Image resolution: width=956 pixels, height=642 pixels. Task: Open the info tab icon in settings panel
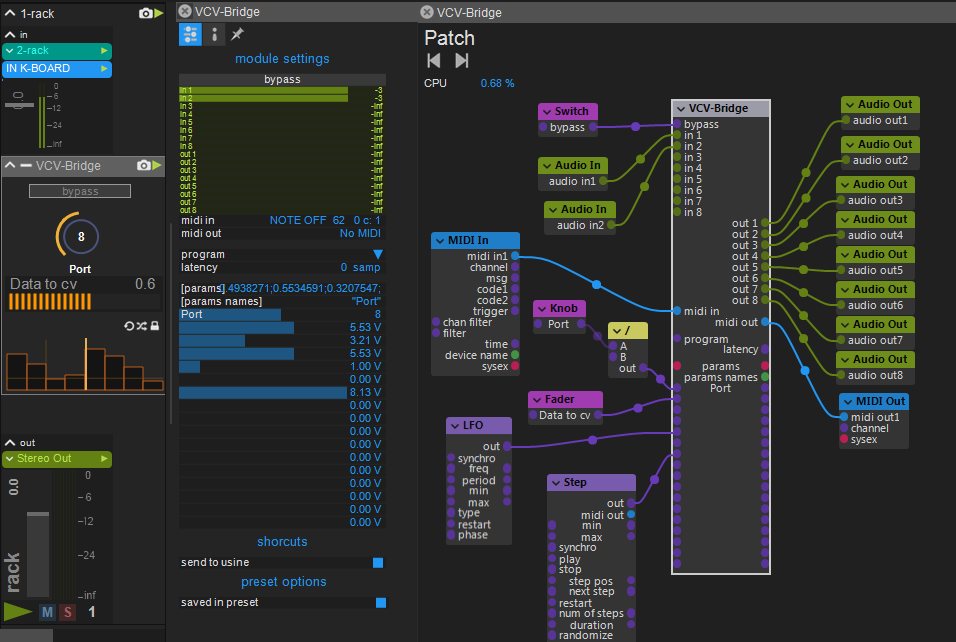(214, 35)
